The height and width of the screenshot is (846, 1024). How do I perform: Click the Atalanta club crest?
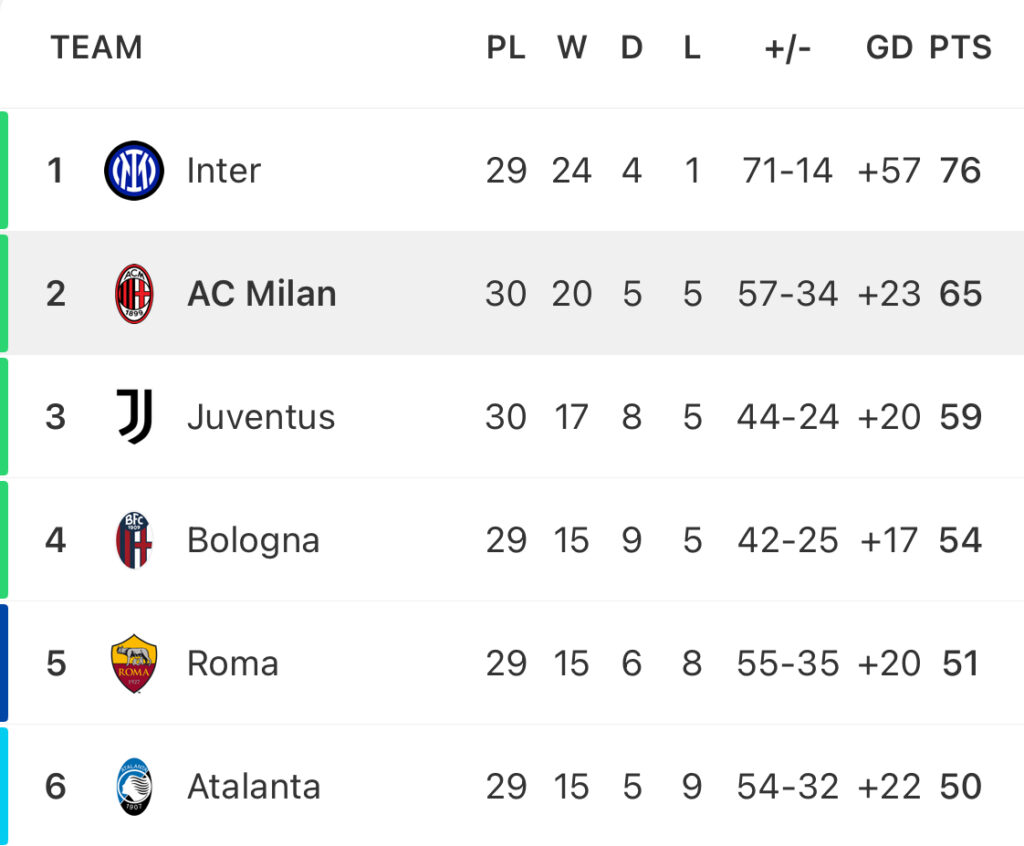[134, 787]
